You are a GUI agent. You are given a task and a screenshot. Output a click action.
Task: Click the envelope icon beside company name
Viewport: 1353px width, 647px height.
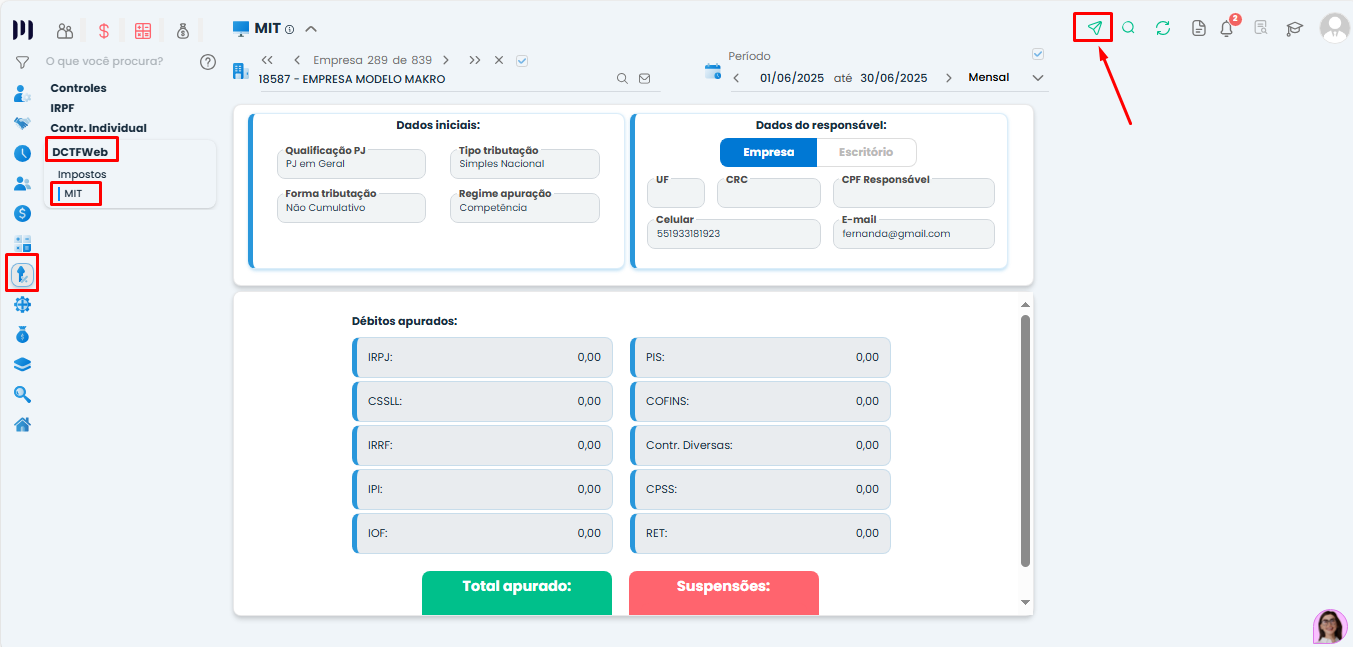click(x=644, y=78)
